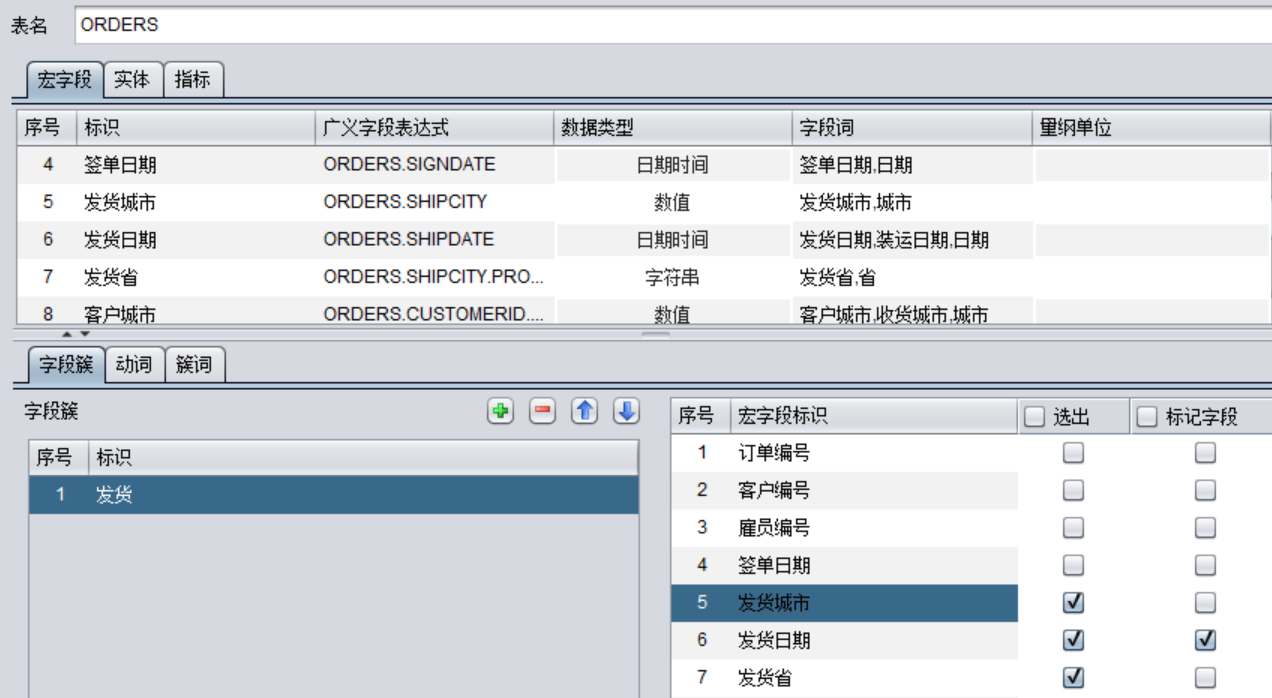
Task: Click ORDERS.SIGNDATE expression cell
Action: 434,165
